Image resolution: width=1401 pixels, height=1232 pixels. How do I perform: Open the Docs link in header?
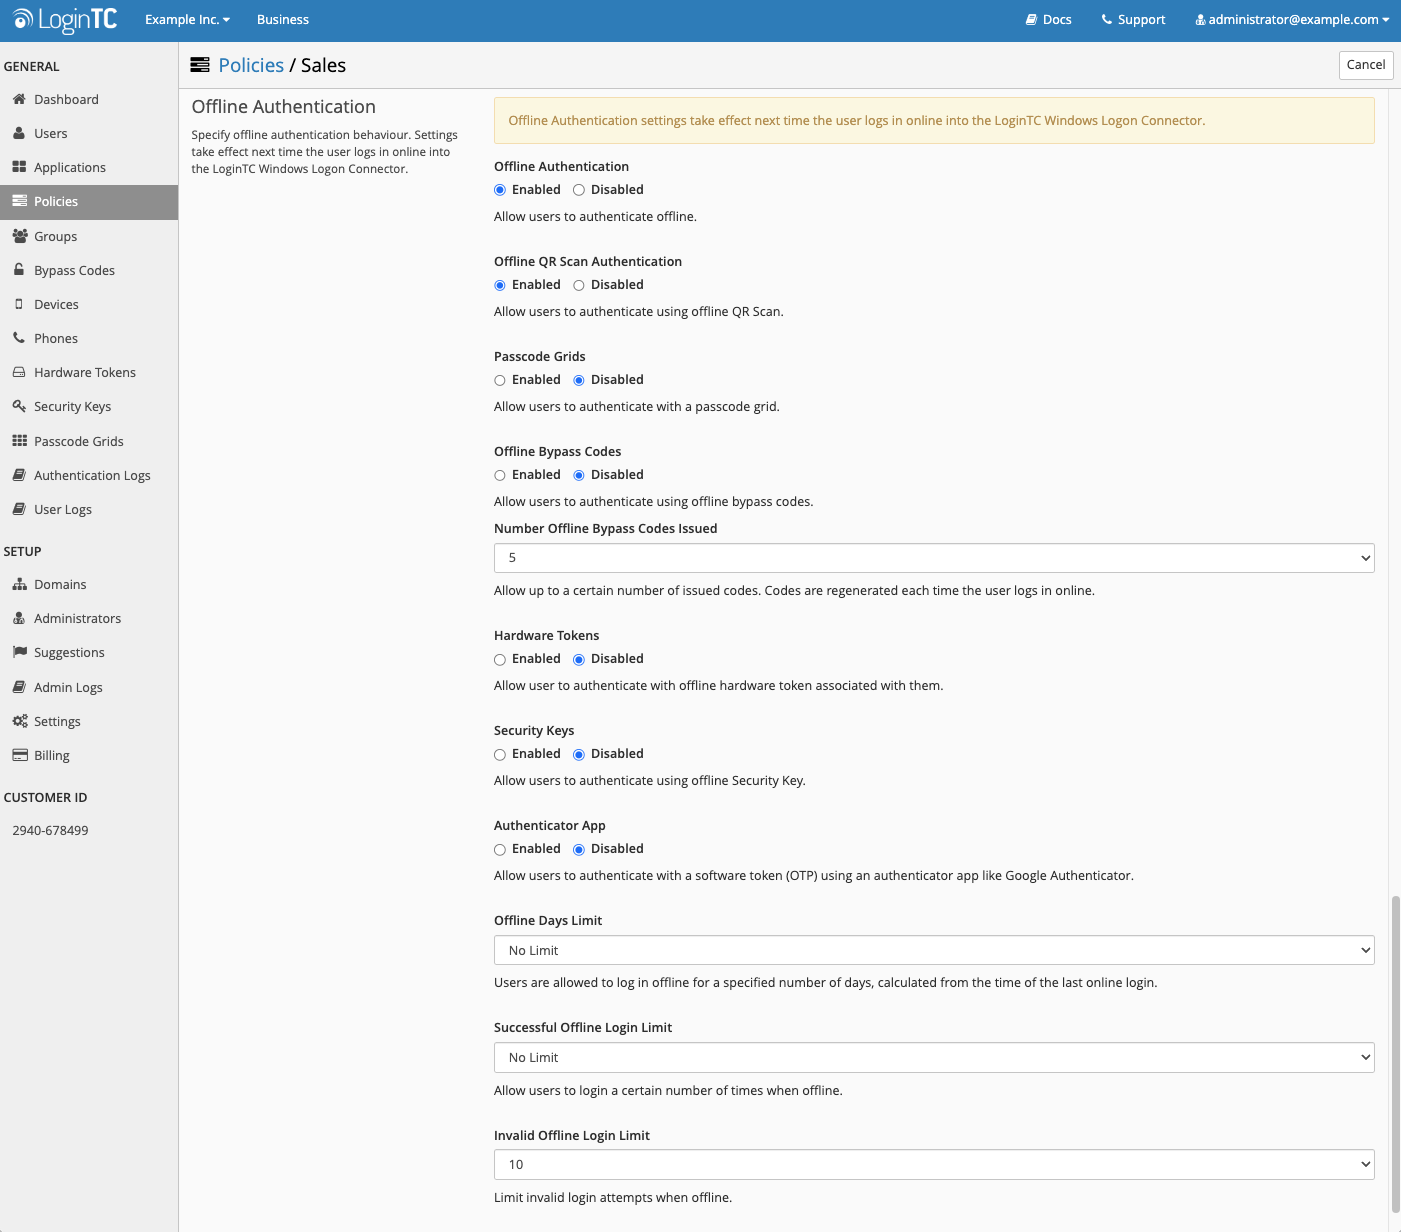tap(1048, 20)
